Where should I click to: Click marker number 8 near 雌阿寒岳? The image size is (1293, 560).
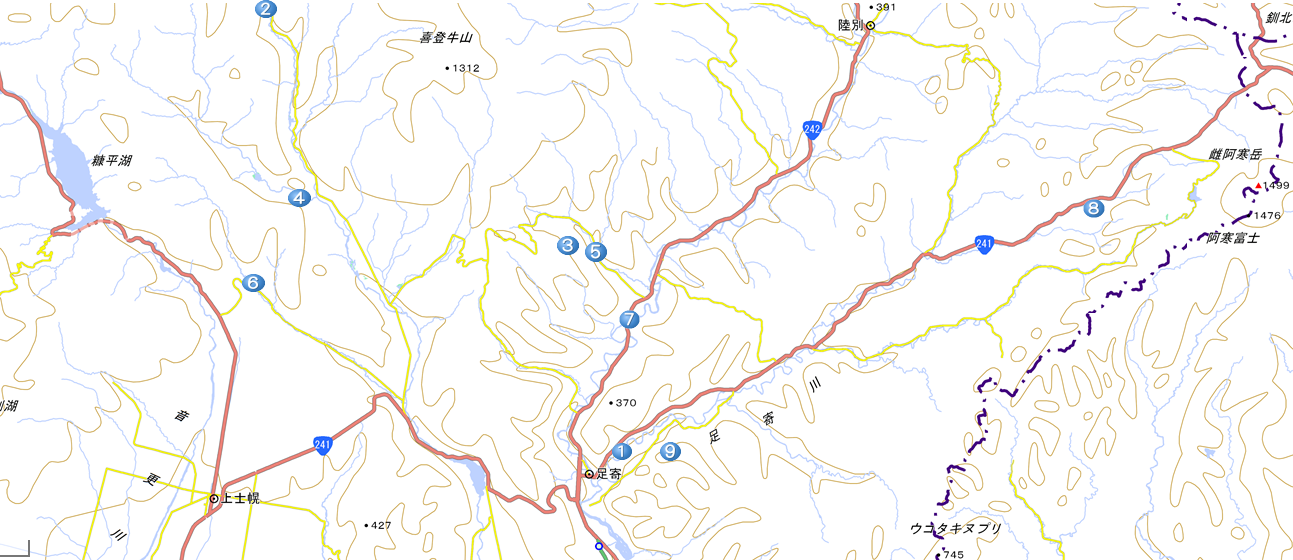[1093, 208]
